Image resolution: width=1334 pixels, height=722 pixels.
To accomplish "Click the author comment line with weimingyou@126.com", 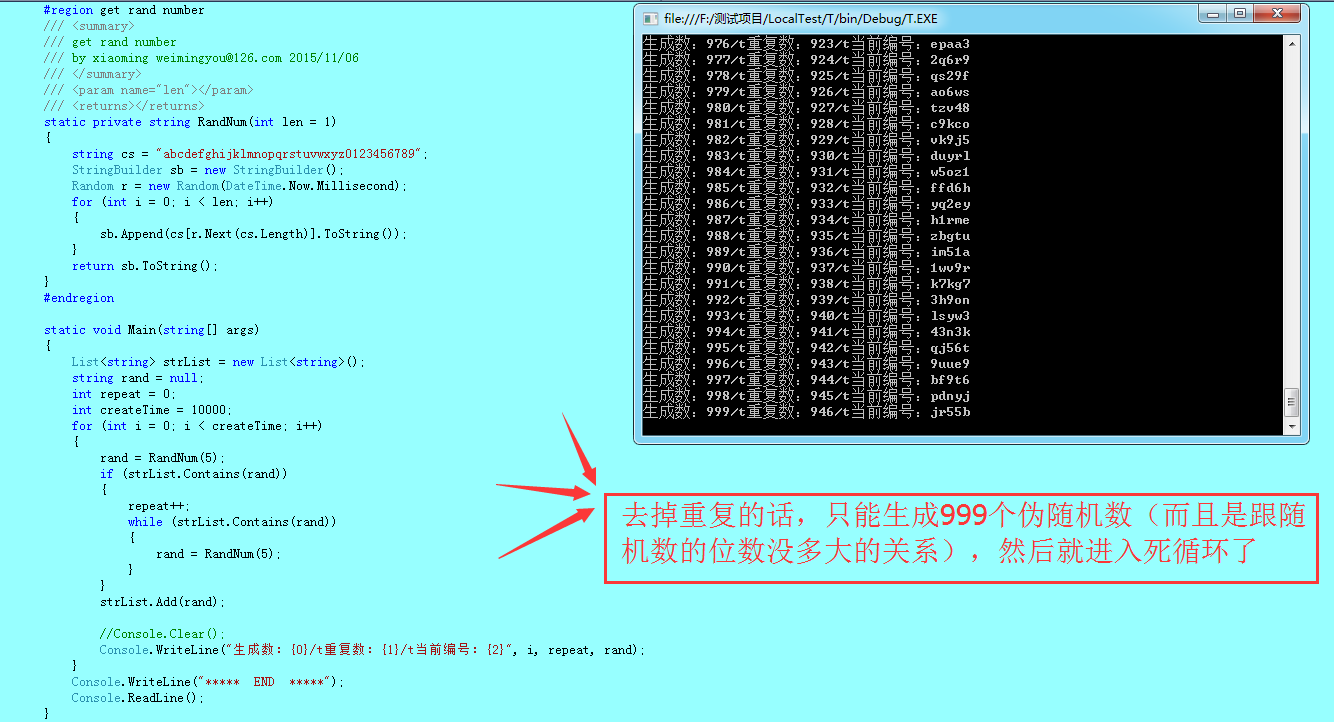I will 201,58.
